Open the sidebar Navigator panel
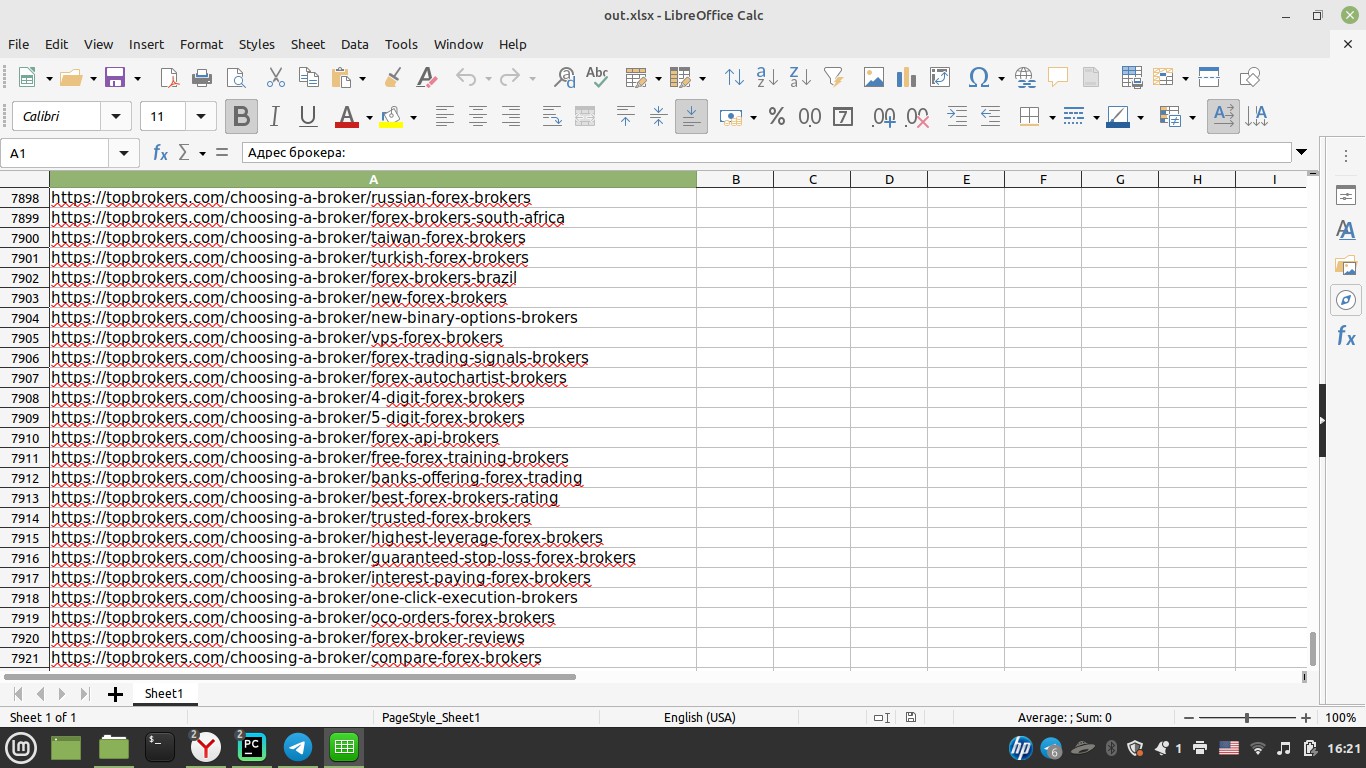 [1346, 300]
